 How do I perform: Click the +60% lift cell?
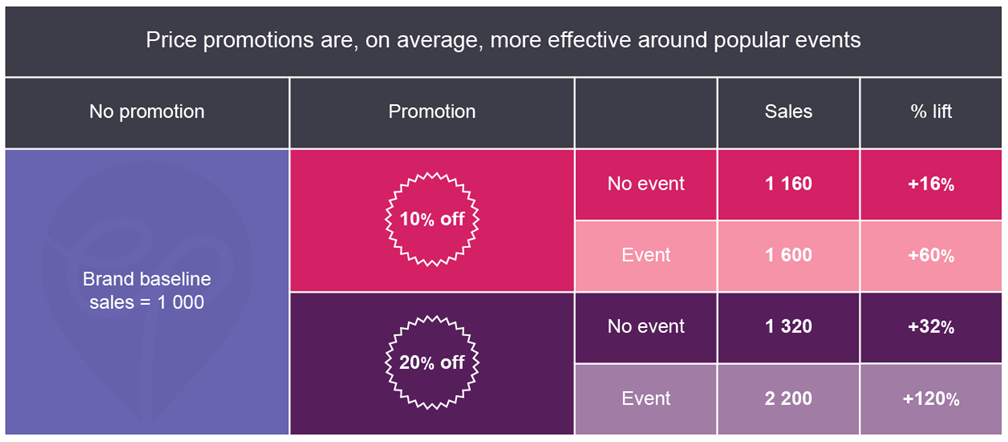pos(931,255)
